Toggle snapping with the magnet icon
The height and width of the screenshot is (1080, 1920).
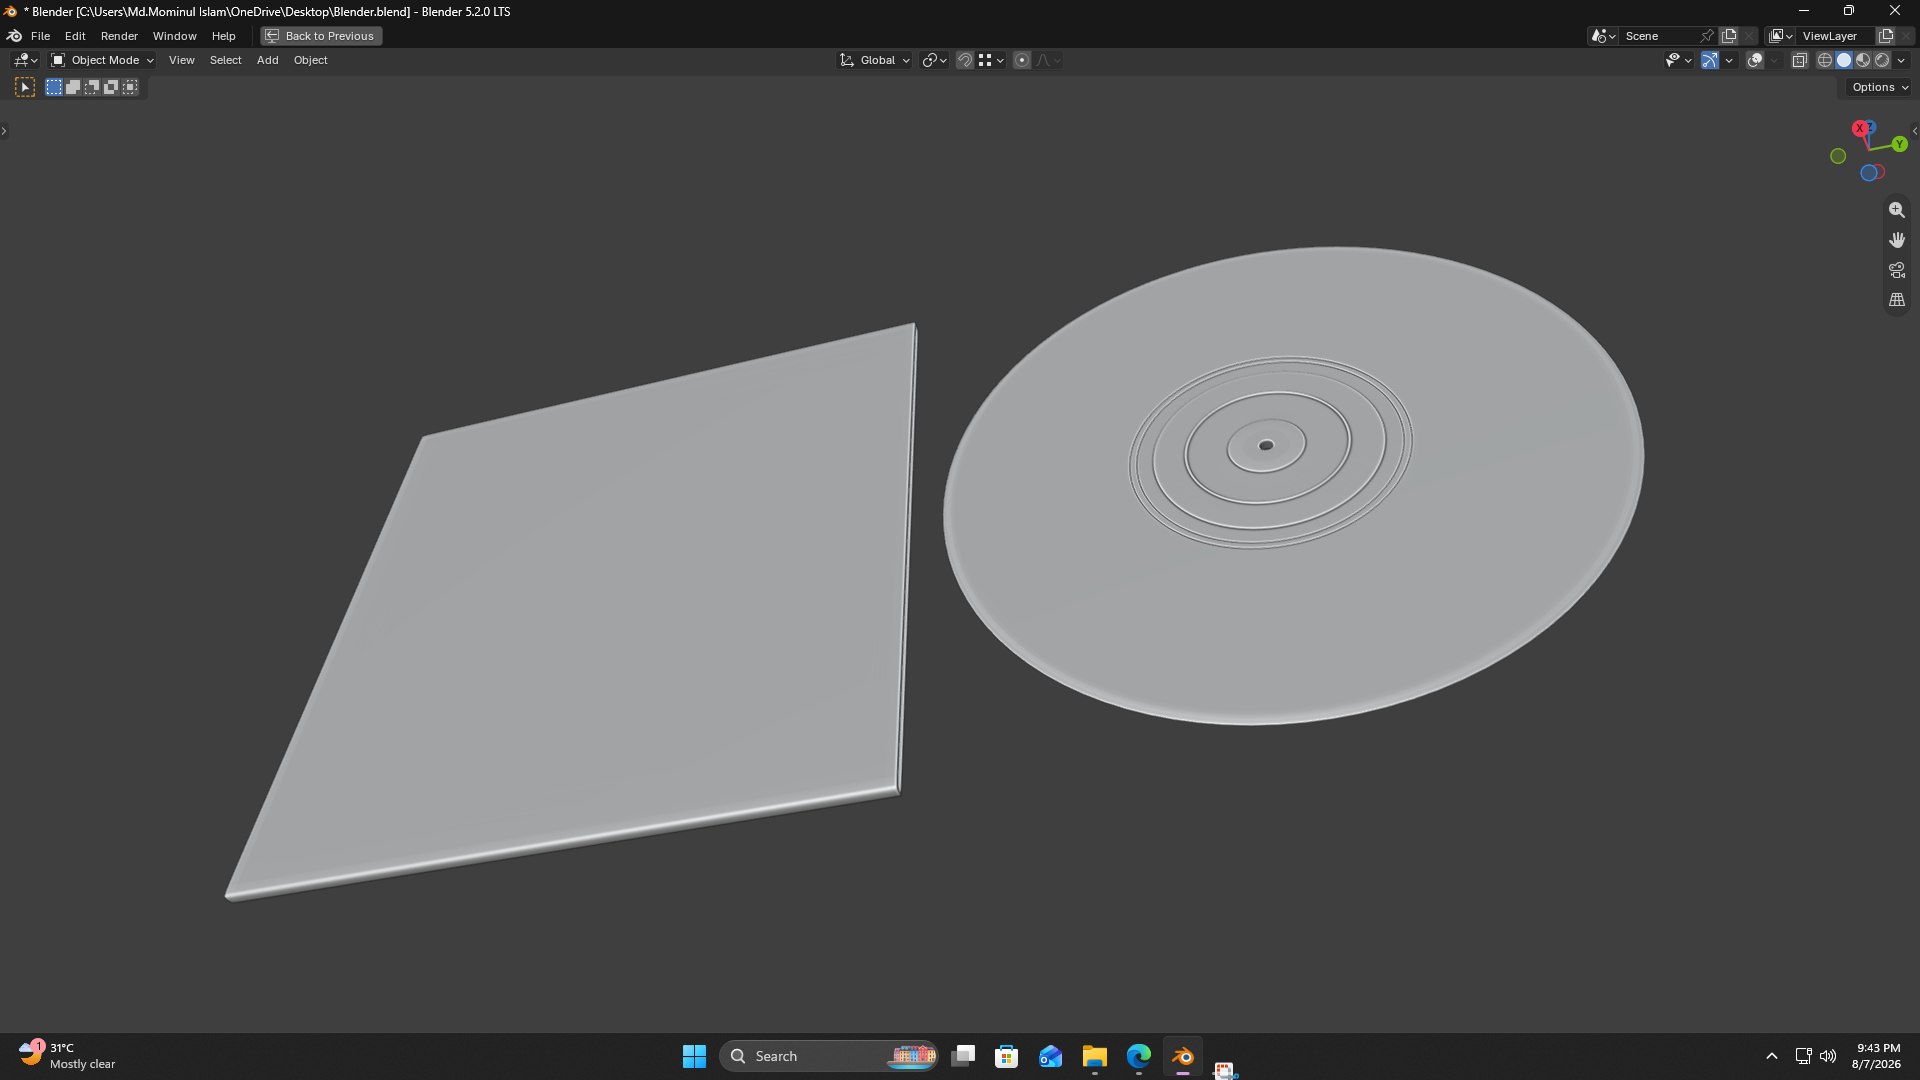(964, 61)
